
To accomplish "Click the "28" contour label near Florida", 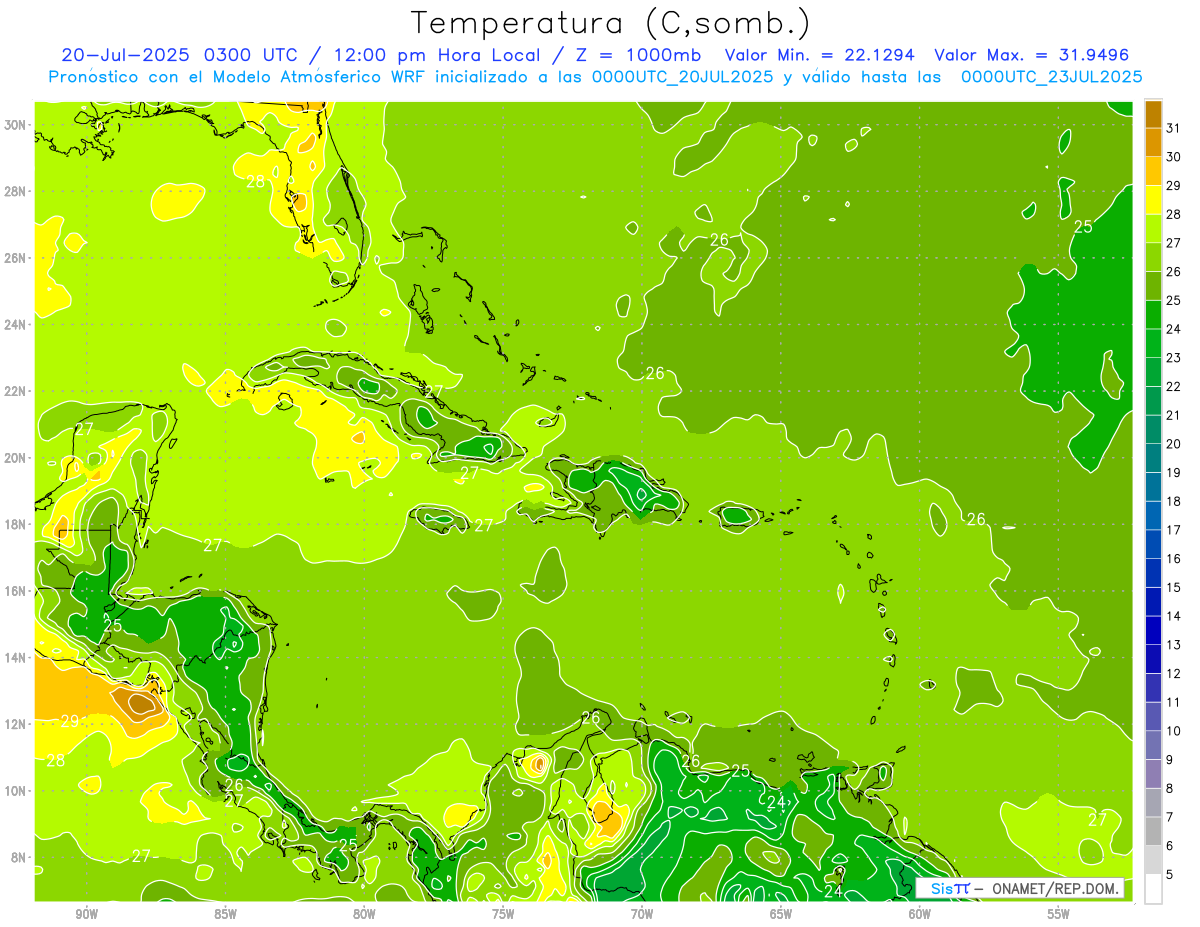I will click(x=256, y=181).
